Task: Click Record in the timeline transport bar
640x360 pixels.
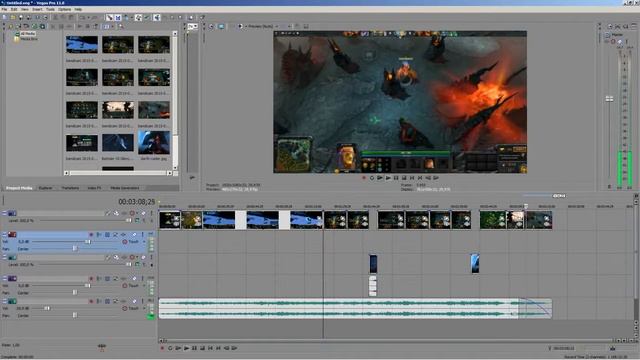Action: (x=162, y=348)
